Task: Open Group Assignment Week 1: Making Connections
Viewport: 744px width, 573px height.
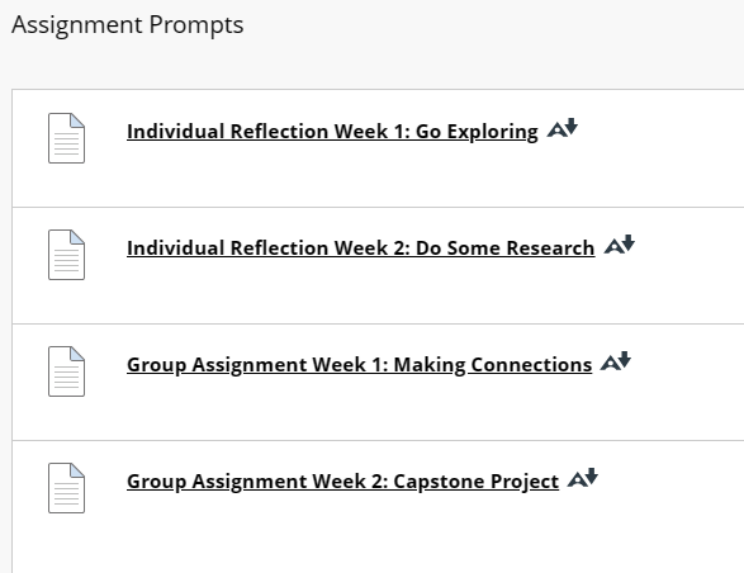Action: tap(359, 365)
